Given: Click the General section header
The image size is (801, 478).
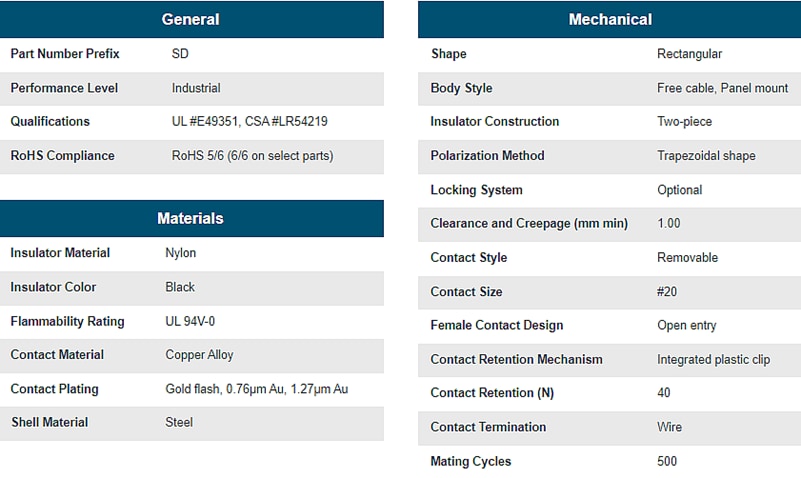Looking at the screenshot, I should click(x=190, y=19).
